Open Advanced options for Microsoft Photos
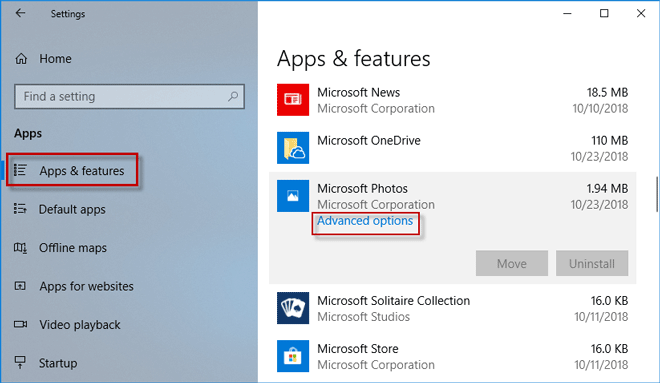660x383 pixels. pyautogui.click(x=365, y=221)
